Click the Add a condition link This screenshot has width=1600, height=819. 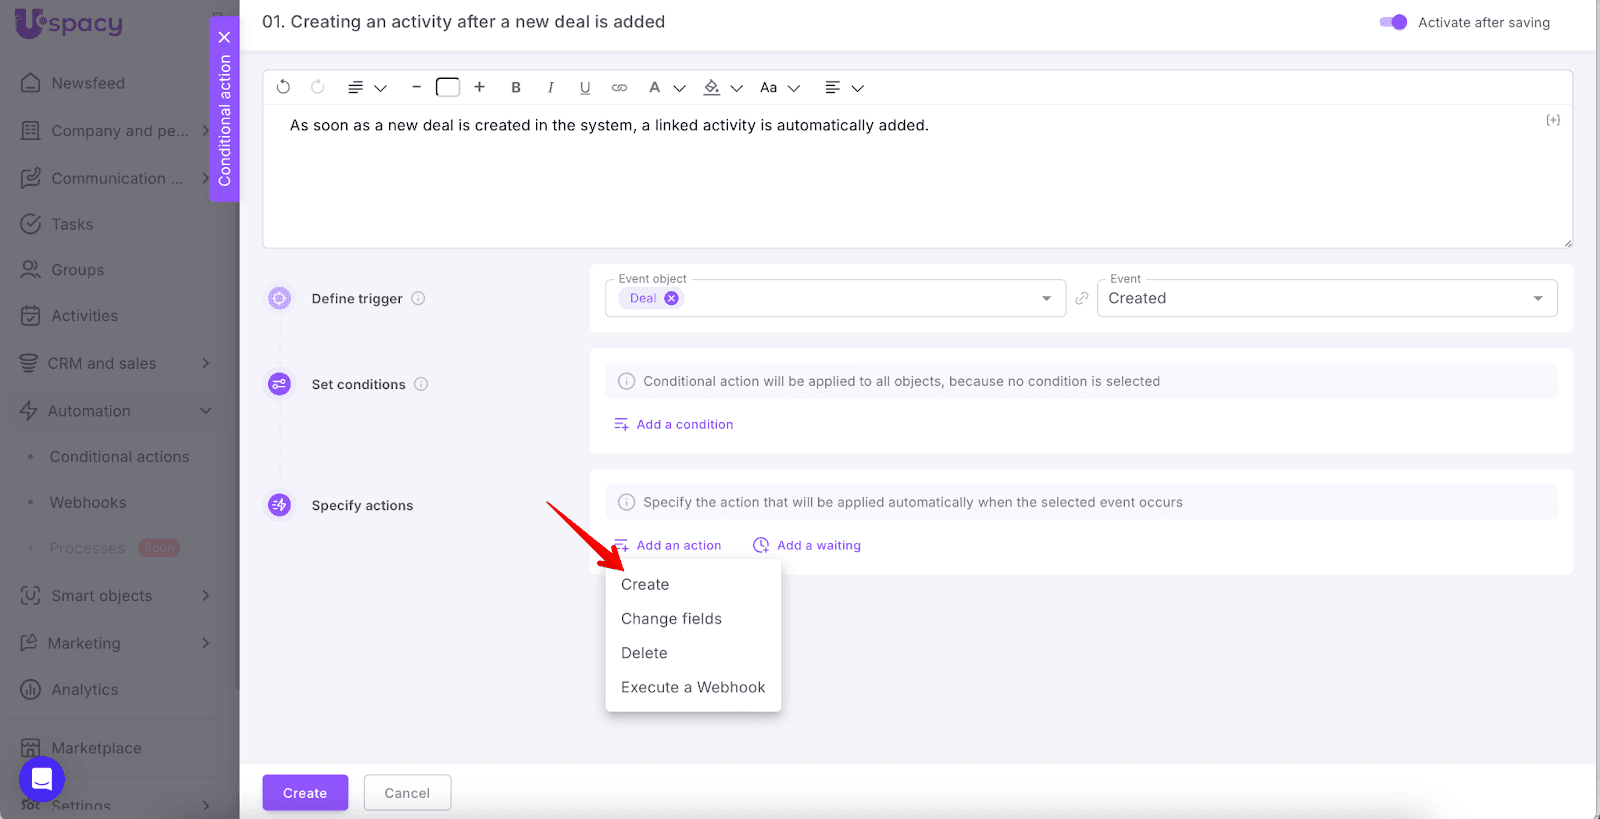click(684, 424)
